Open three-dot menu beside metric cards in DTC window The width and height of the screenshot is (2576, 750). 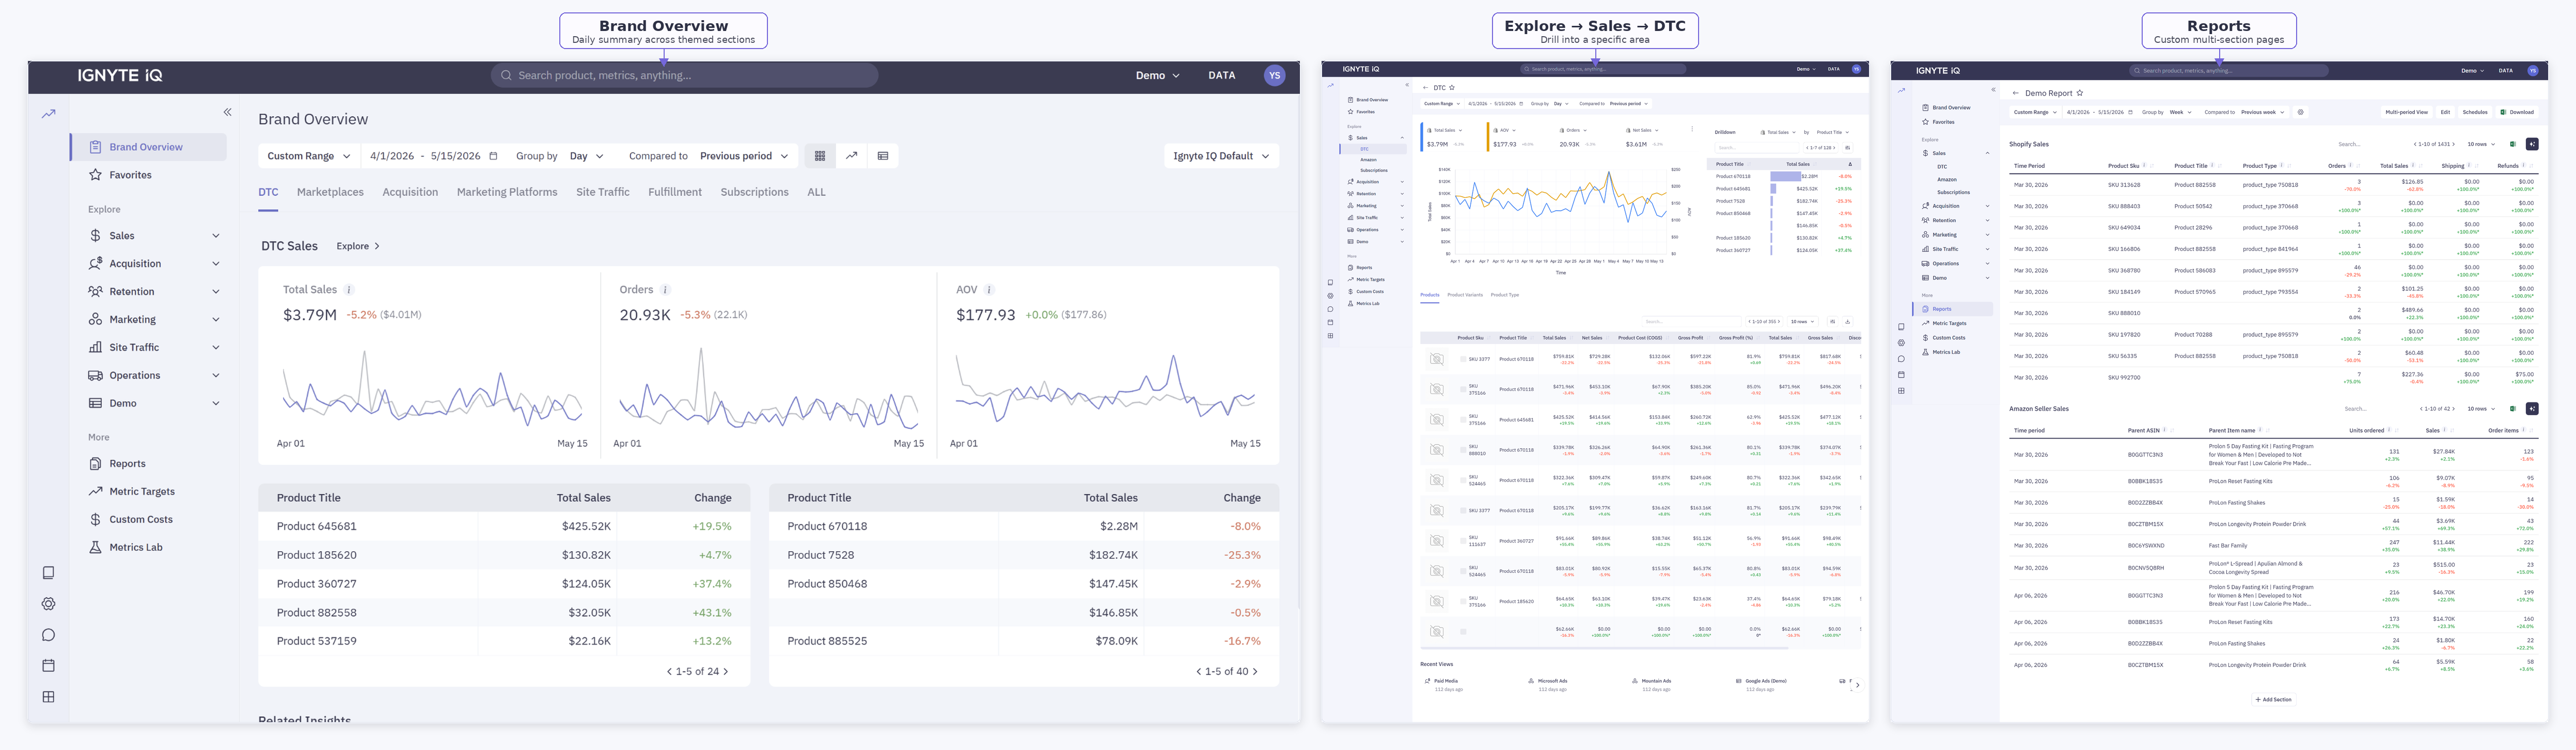[1692, 129]
